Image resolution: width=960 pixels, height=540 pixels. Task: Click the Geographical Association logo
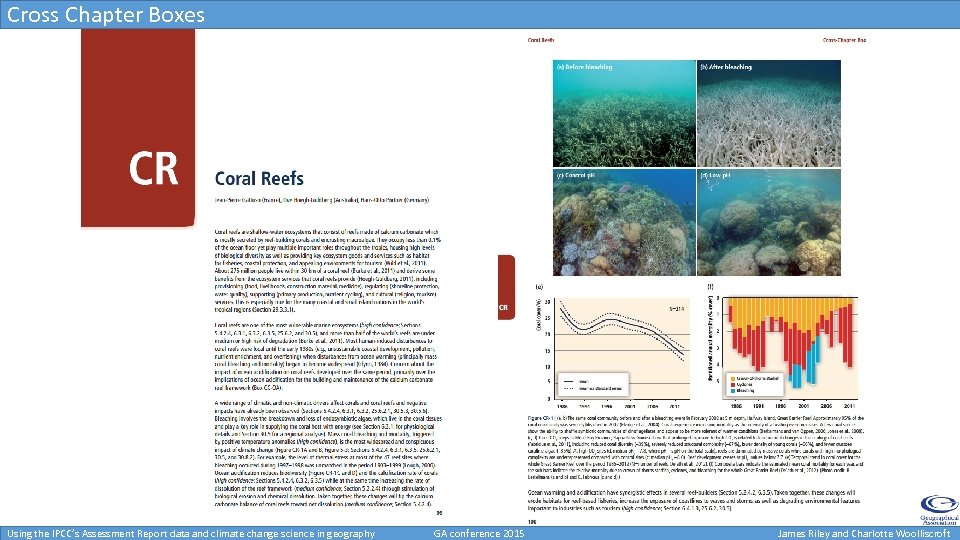click(x=939, y=509)
